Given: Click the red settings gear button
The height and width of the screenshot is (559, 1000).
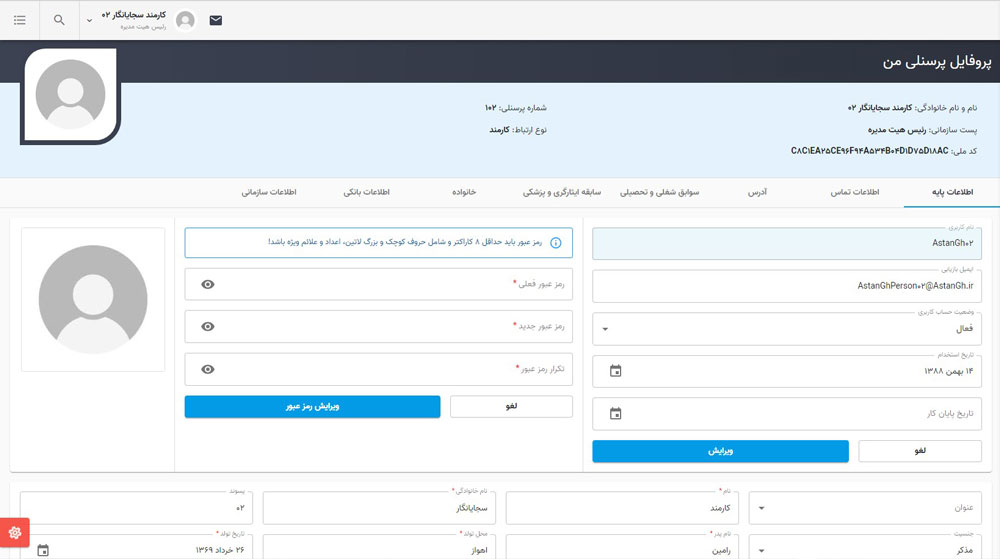Looking at the screenshot, I should (x=15, y=532).
